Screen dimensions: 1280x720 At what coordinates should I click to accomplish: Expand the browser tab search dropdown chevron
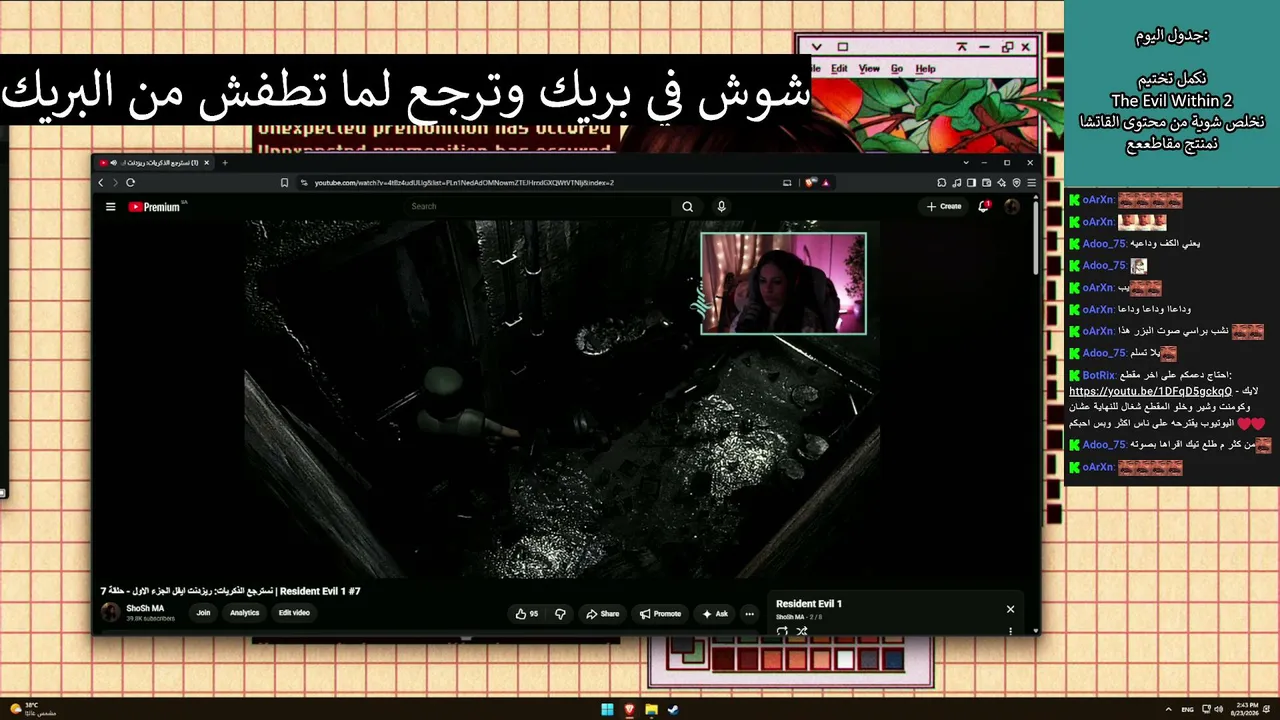tap(965, 162)
